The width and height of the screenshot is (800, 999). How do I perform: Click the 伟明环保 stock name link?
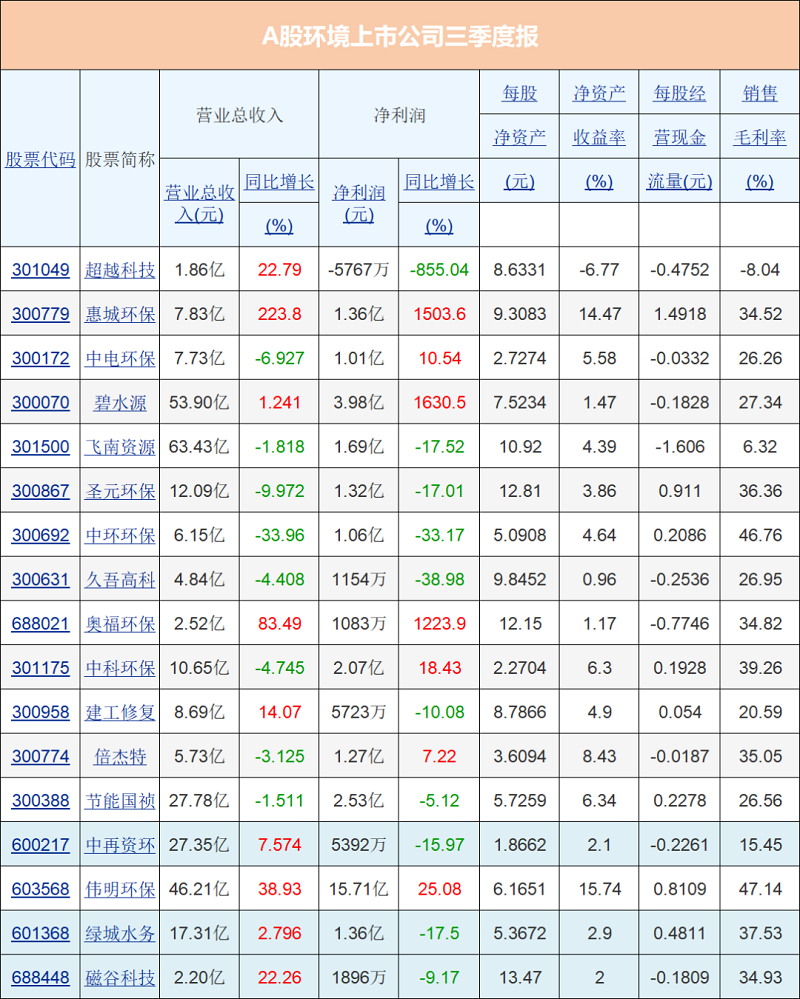(120, 889)
